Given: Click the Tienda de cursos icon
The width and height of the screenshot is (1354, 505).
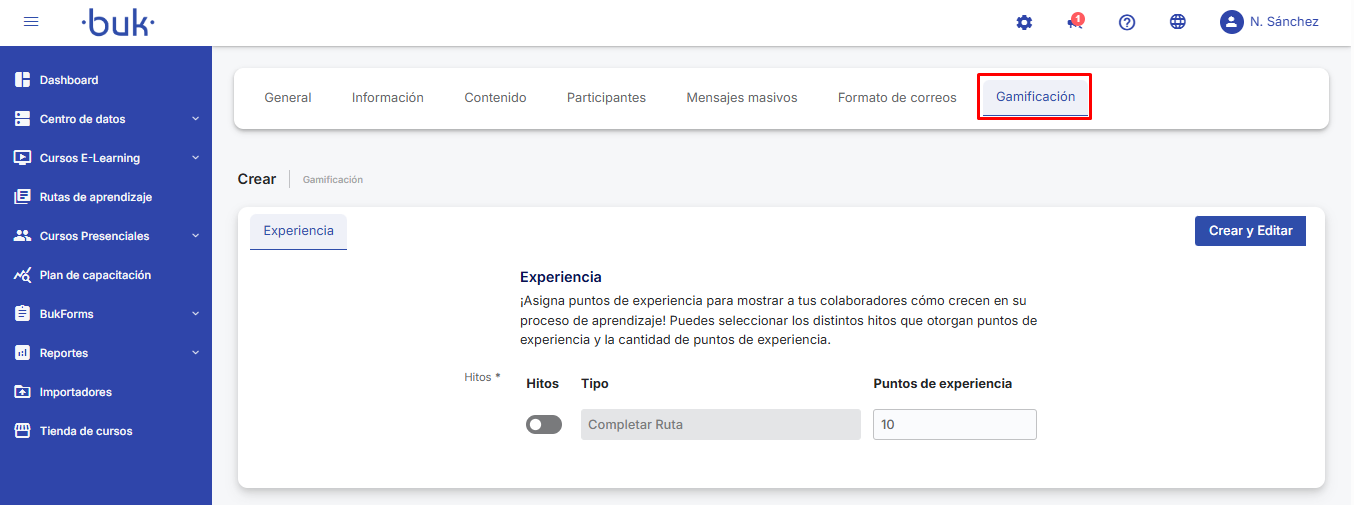Looking at the screenshot, I should (22, 431).
